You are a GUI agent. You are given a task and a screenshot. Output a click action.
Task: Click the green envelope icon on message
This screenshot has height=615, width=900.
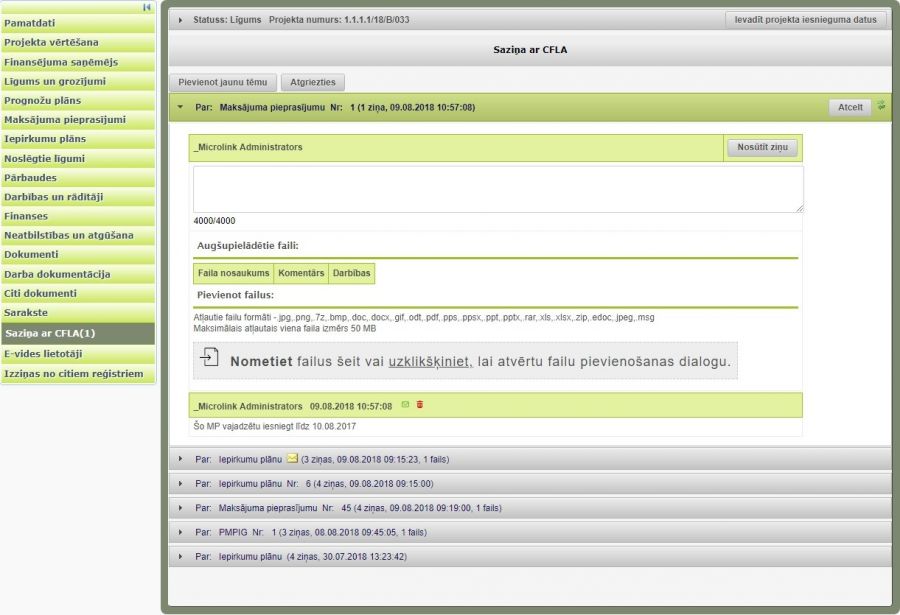click(405, 405)
